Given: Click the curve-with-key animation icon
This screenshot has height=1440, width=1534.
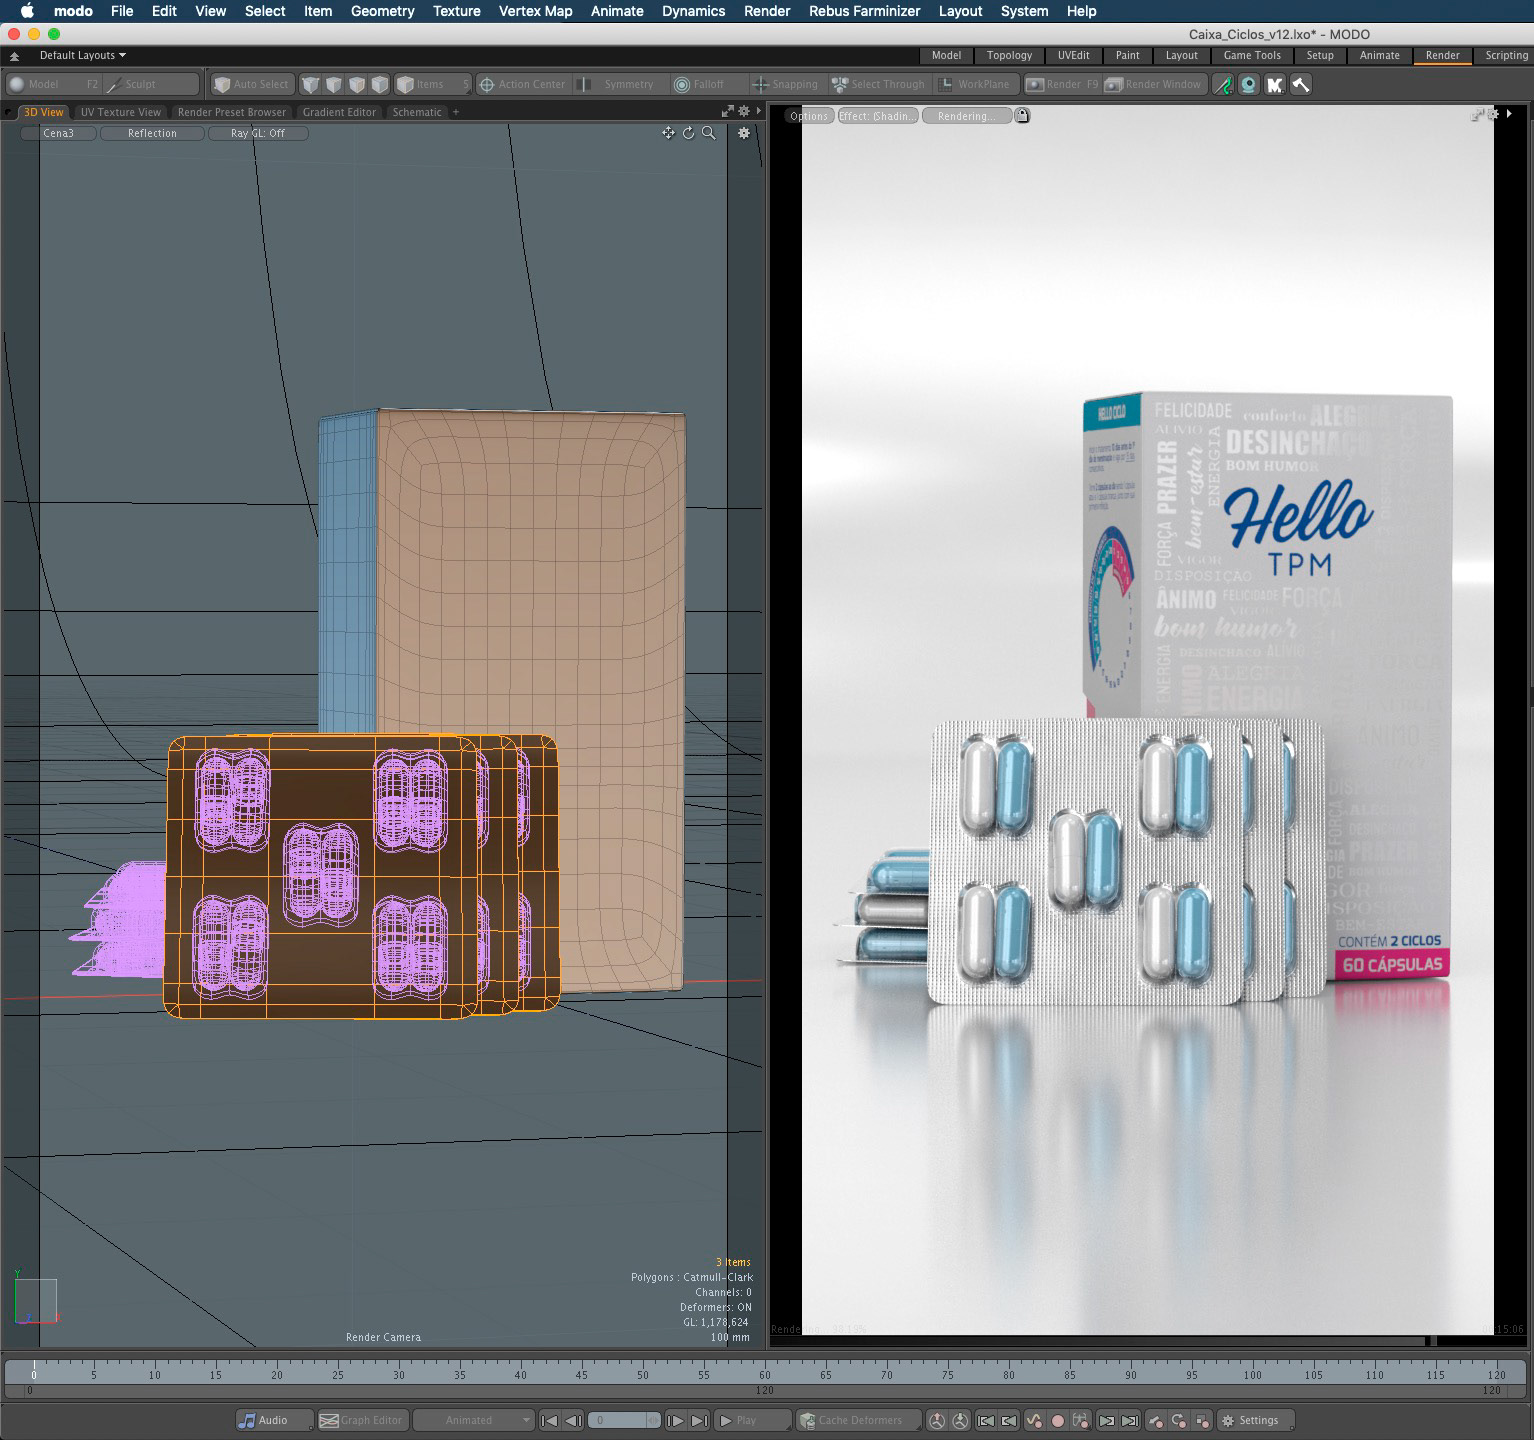Looking at the screenshot, I should coord(1033,1420).
